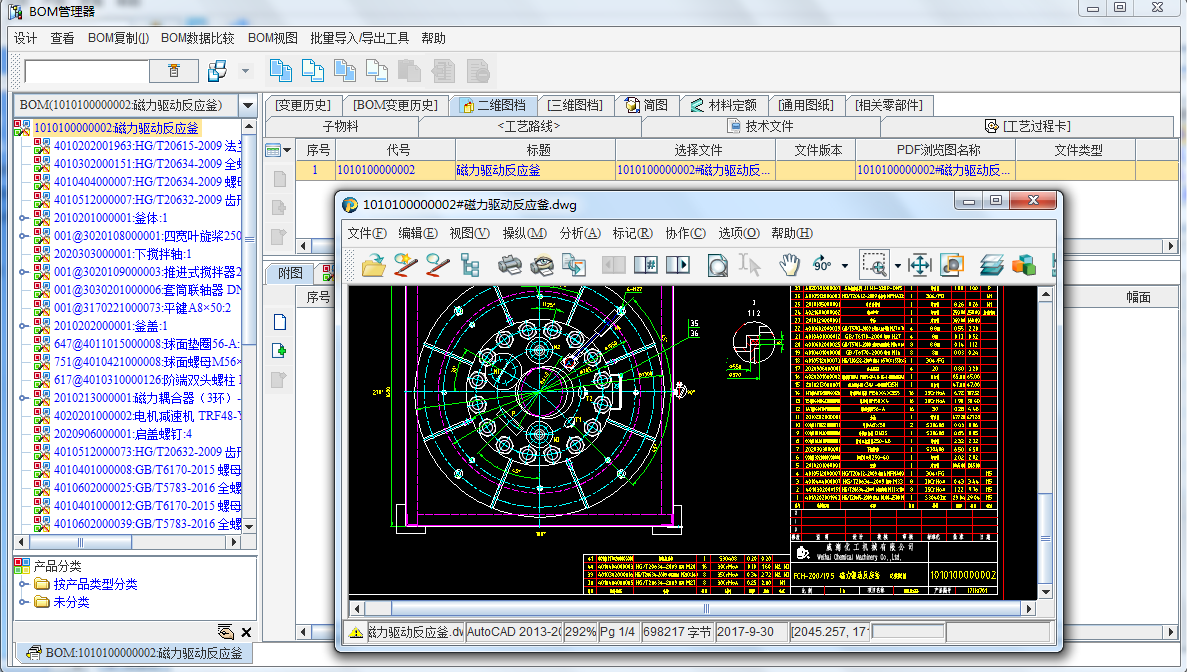Click the first blue copy icon in BOM toolbar
The image size is (1187, 672).
click(x=281, y=71)
